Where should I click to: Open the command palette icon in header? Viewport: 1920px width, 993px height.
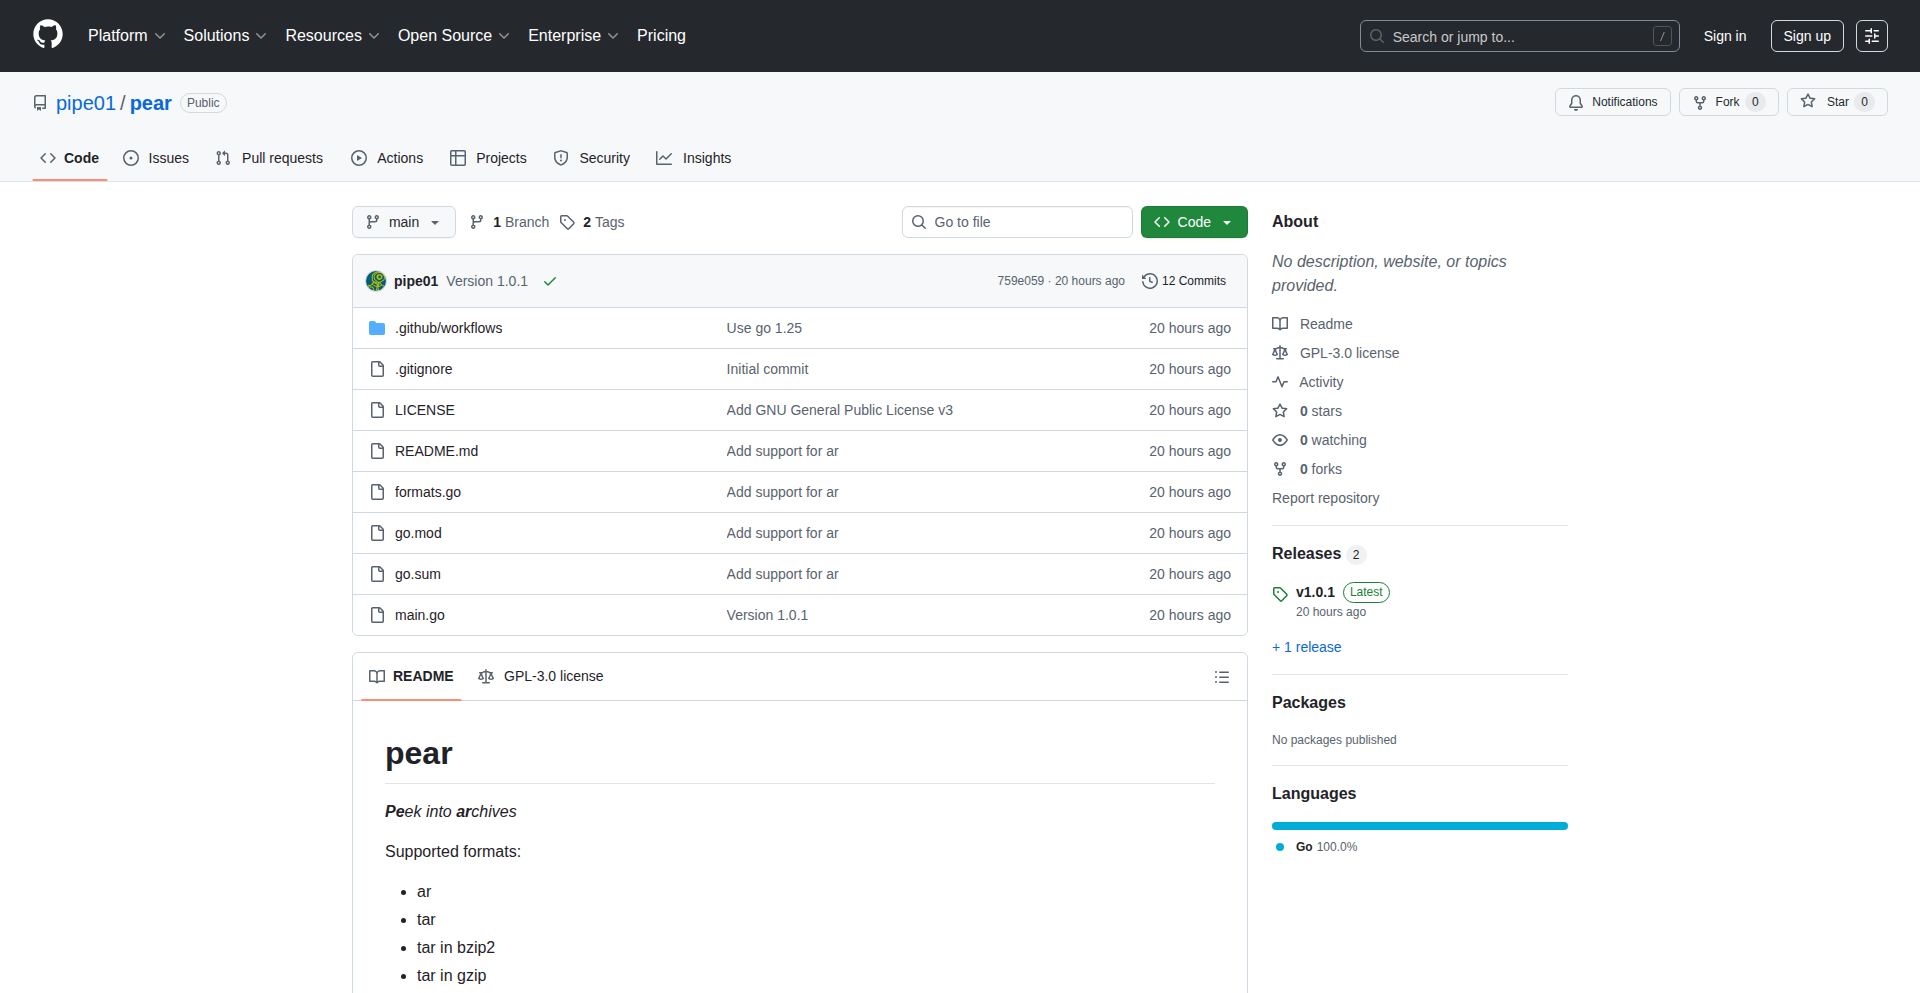[1871, 36]
